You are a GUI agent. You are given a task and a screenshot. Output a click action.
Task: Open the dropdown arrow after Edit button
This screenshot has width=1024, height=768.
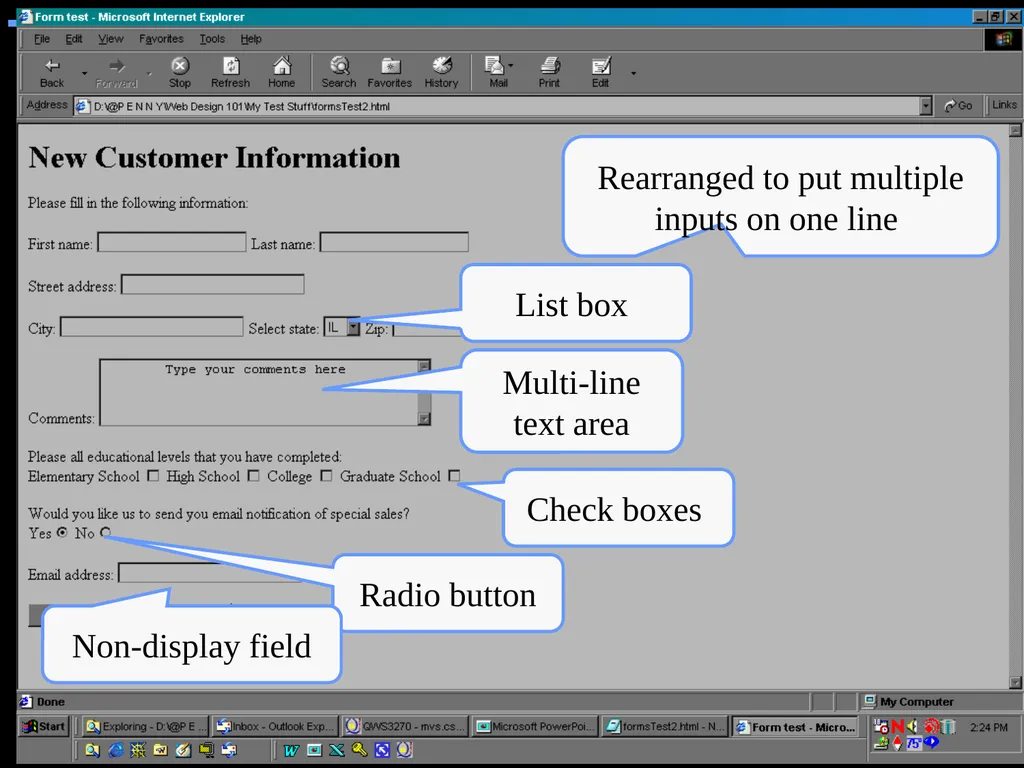click(633, 73)
